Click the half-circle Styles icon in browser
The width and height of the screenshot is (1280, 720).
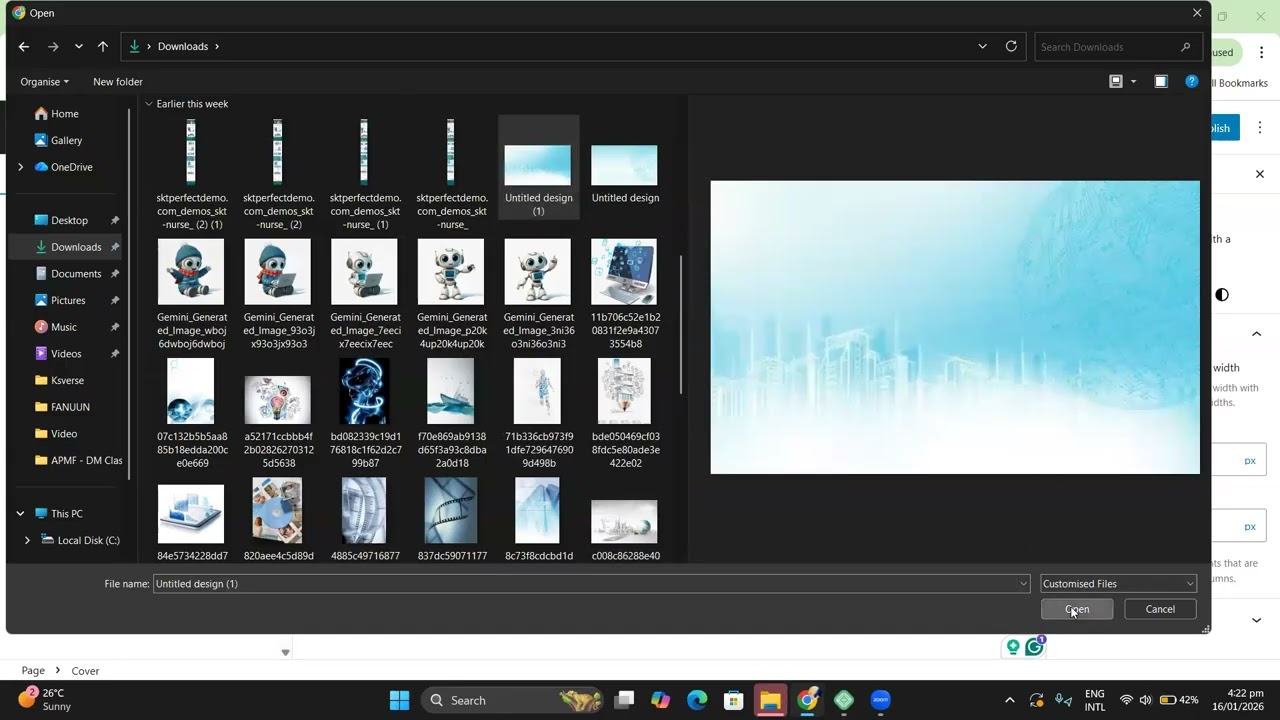click(x=1222, y=295)
